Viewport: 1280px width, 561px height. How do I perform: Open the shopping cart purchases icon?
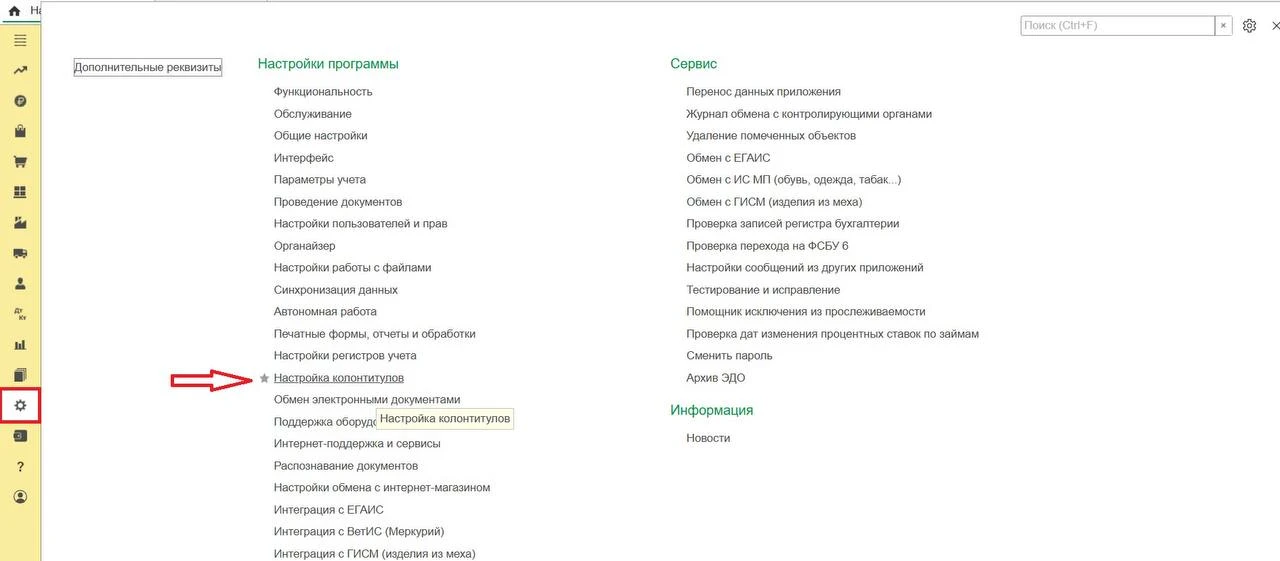coord(20,162)
